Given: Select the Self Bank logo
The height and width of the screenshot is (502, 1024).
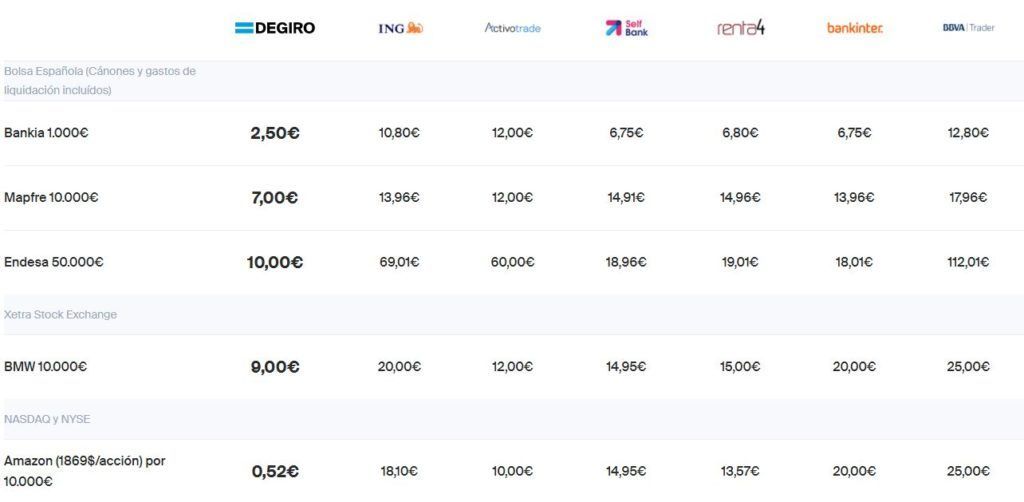Looking at the screenshot, I should click(626, 28).
